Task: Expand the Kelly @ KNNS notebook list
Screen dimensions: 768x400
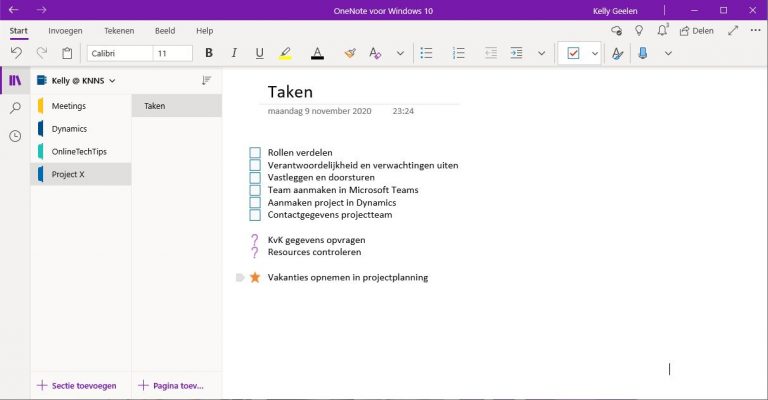Action: 76,81
